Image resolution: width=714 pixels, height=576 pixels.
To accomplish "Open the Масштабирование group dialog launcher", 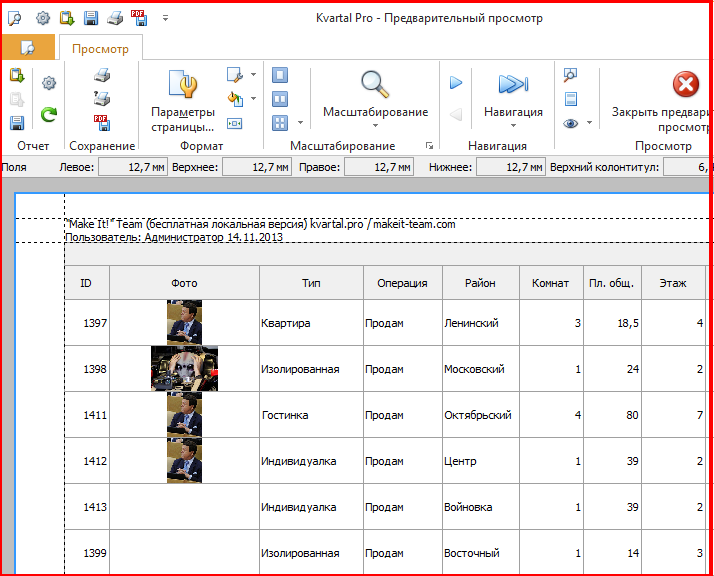I will [429, 146].
